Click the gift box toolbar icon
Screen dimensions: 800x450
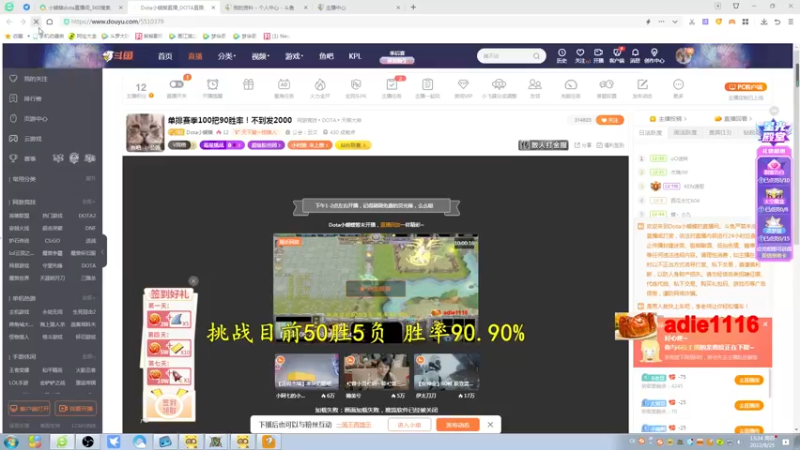coord(248,85)
